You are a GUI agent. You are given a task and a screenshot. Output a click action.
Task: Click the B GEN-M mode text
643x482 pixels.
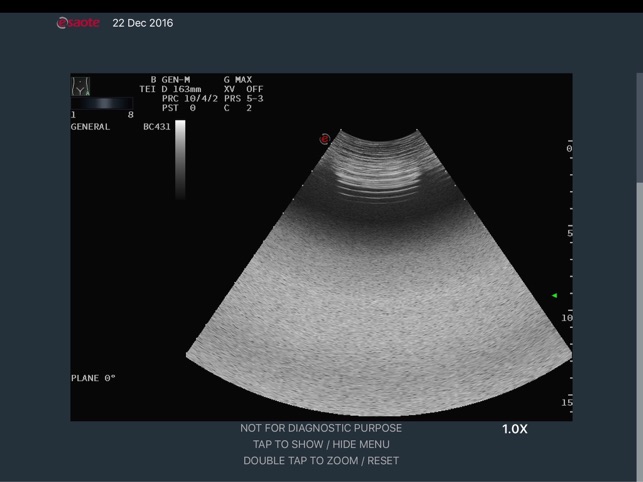pyautogui.click(x=170, y=80)
